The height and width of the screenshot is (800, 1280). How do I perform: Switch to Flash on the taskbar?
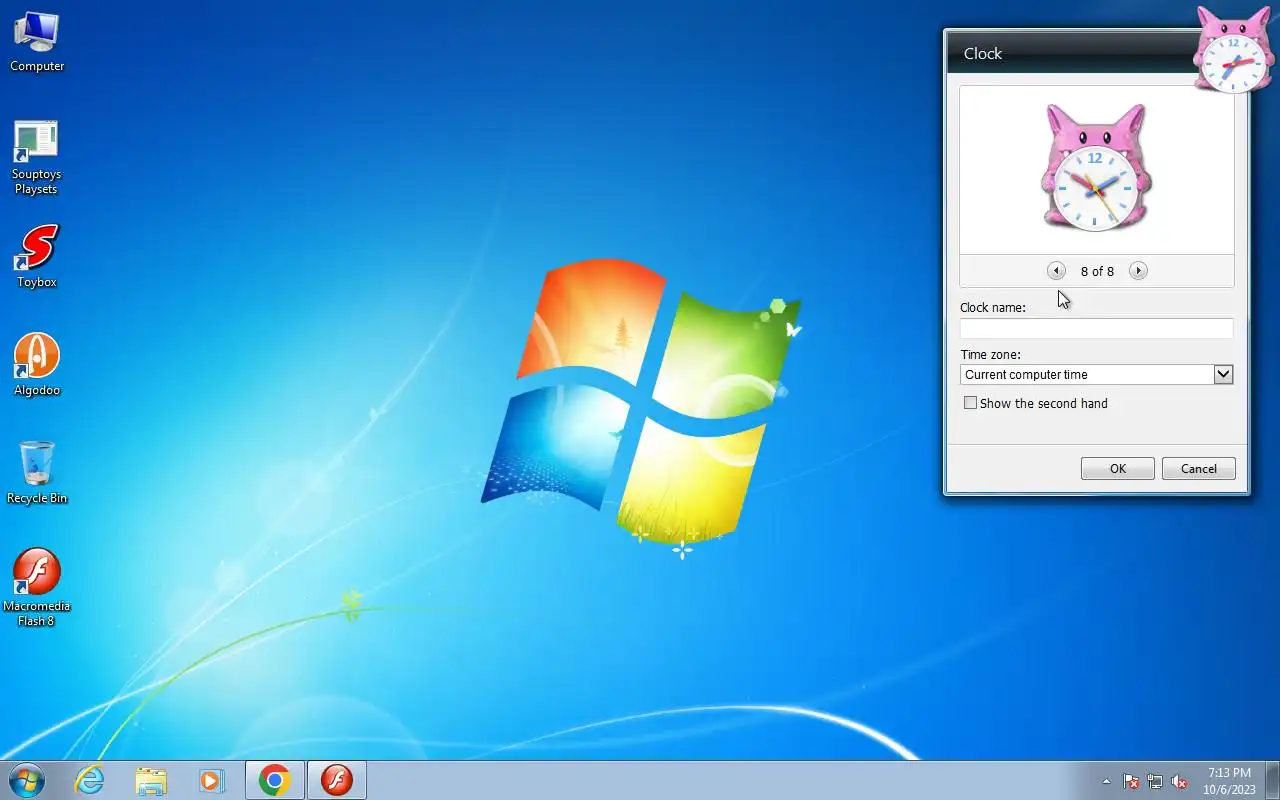pos(337,780)
